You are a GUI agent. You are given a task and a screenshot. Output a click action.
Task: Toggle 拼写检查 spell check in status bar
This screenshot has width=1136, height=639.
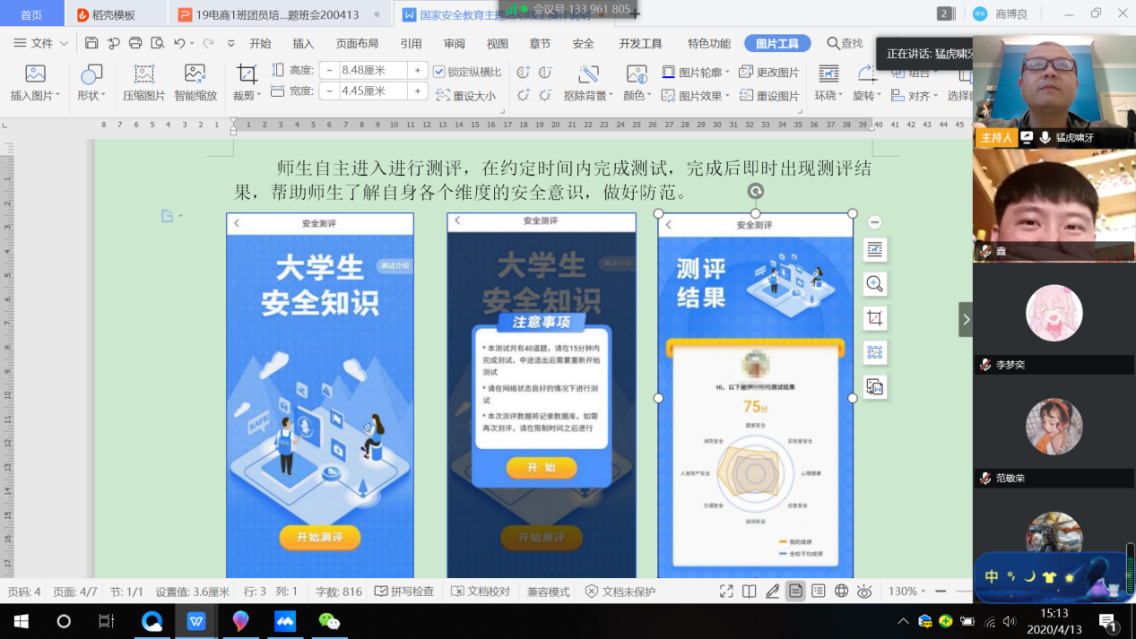tap(404, 591)
